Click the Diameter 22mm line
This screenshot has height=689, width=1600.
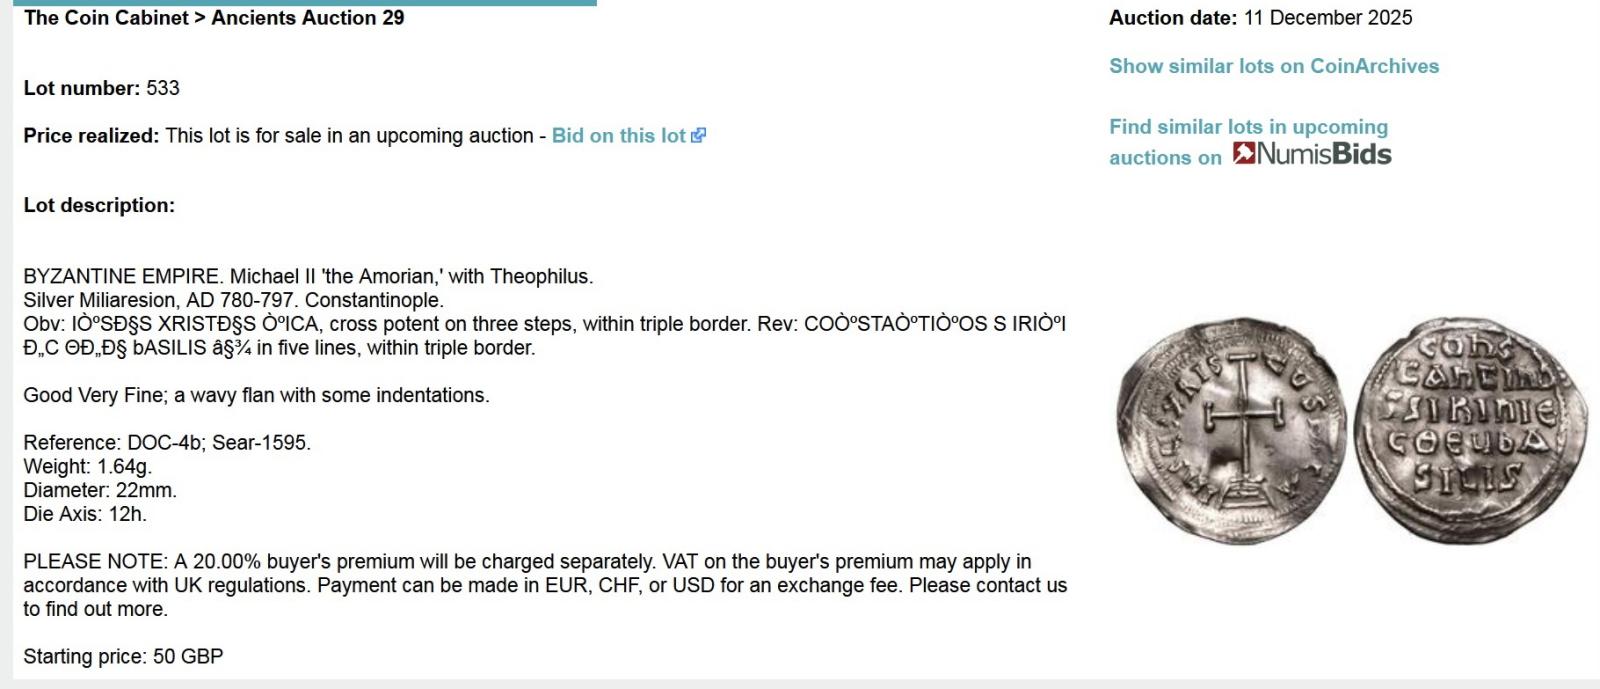click(100, 490)
